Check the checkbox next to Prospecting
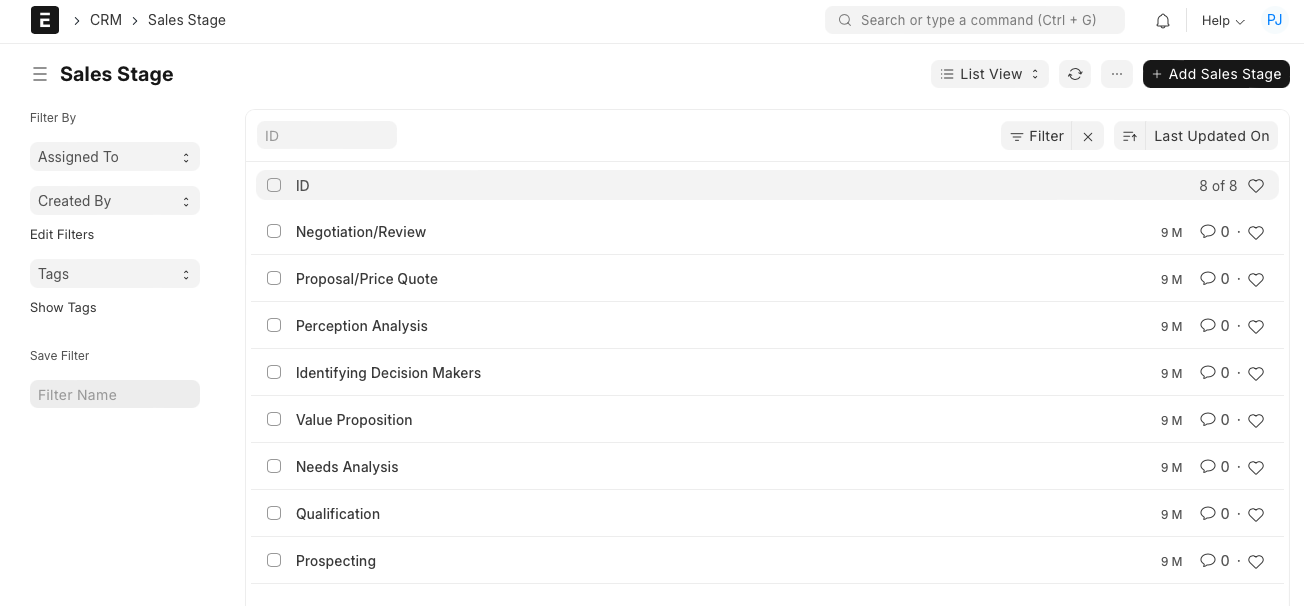The image size is (1304, 606). pyautogui.click(x=274, y=560)
